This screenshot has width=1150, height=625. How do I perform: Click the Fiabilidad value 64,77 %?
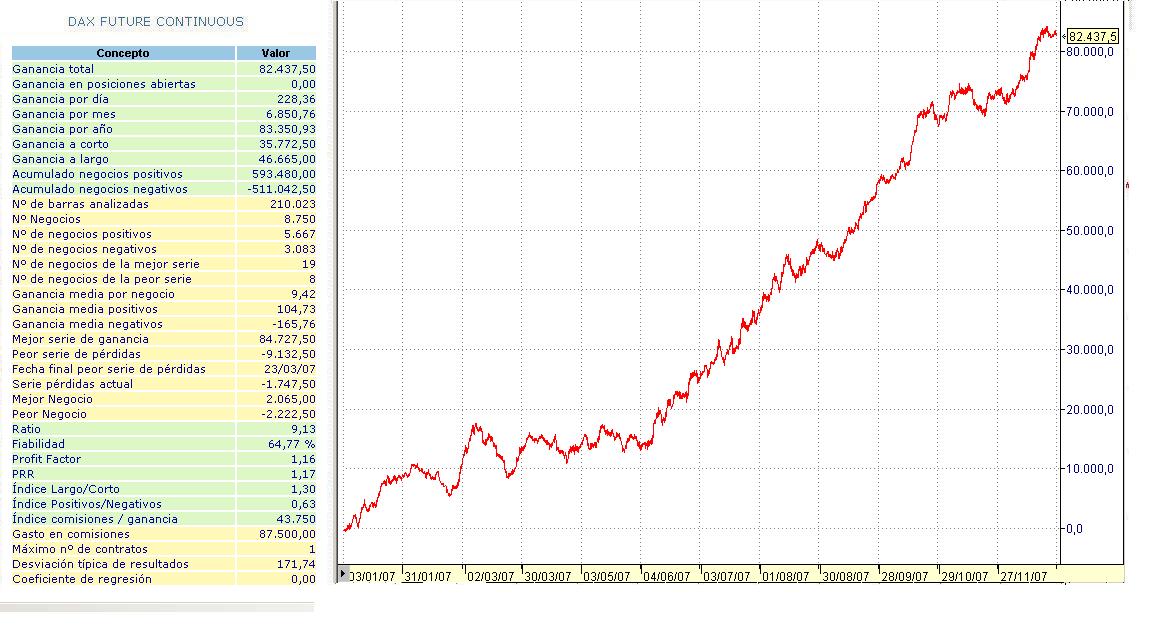[292, 444]
